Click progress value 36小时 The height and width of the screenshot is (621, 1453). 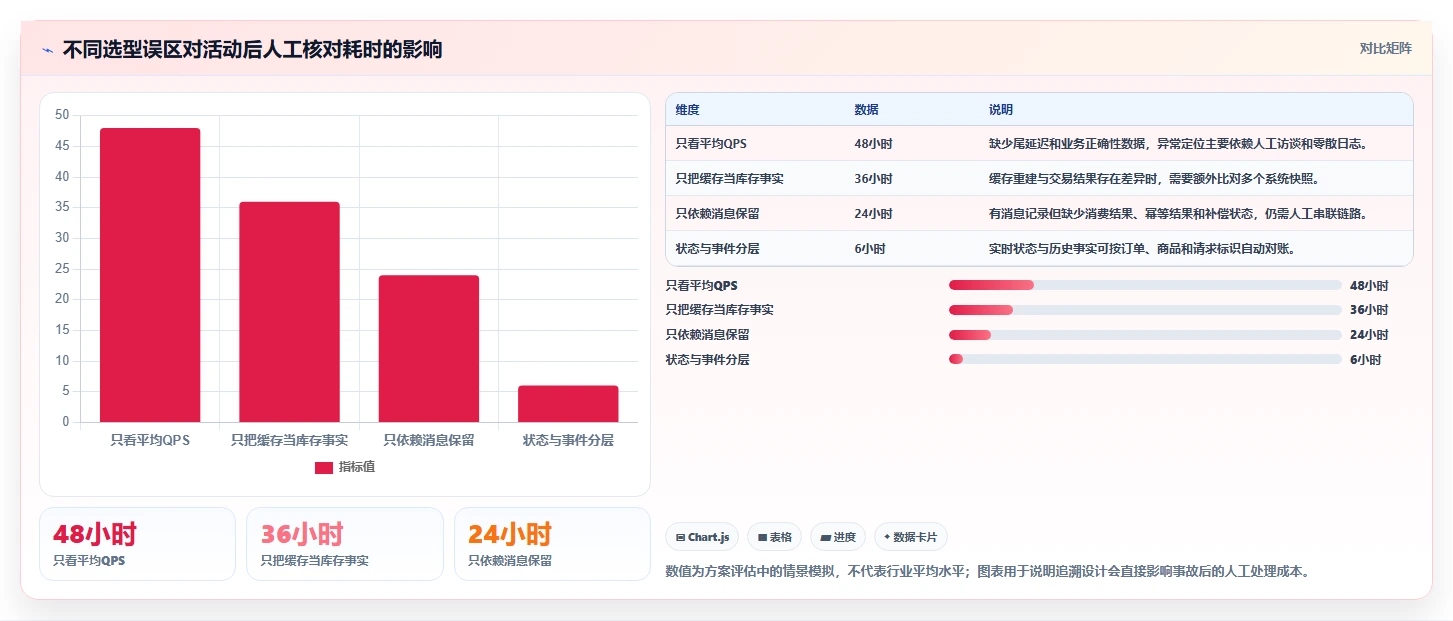(x=1369, y=310)
